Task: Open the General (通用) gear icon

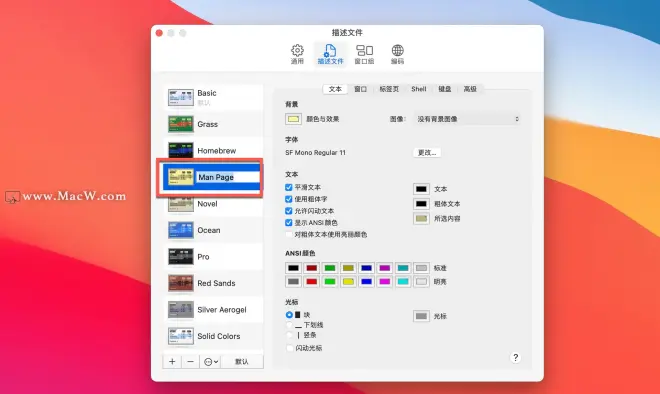Action: point(297,54)
